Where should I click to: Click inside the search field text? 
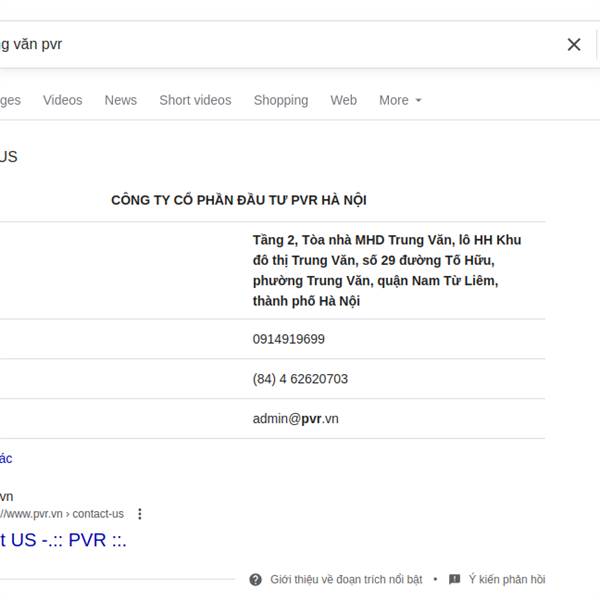click(x=31, y=44)
